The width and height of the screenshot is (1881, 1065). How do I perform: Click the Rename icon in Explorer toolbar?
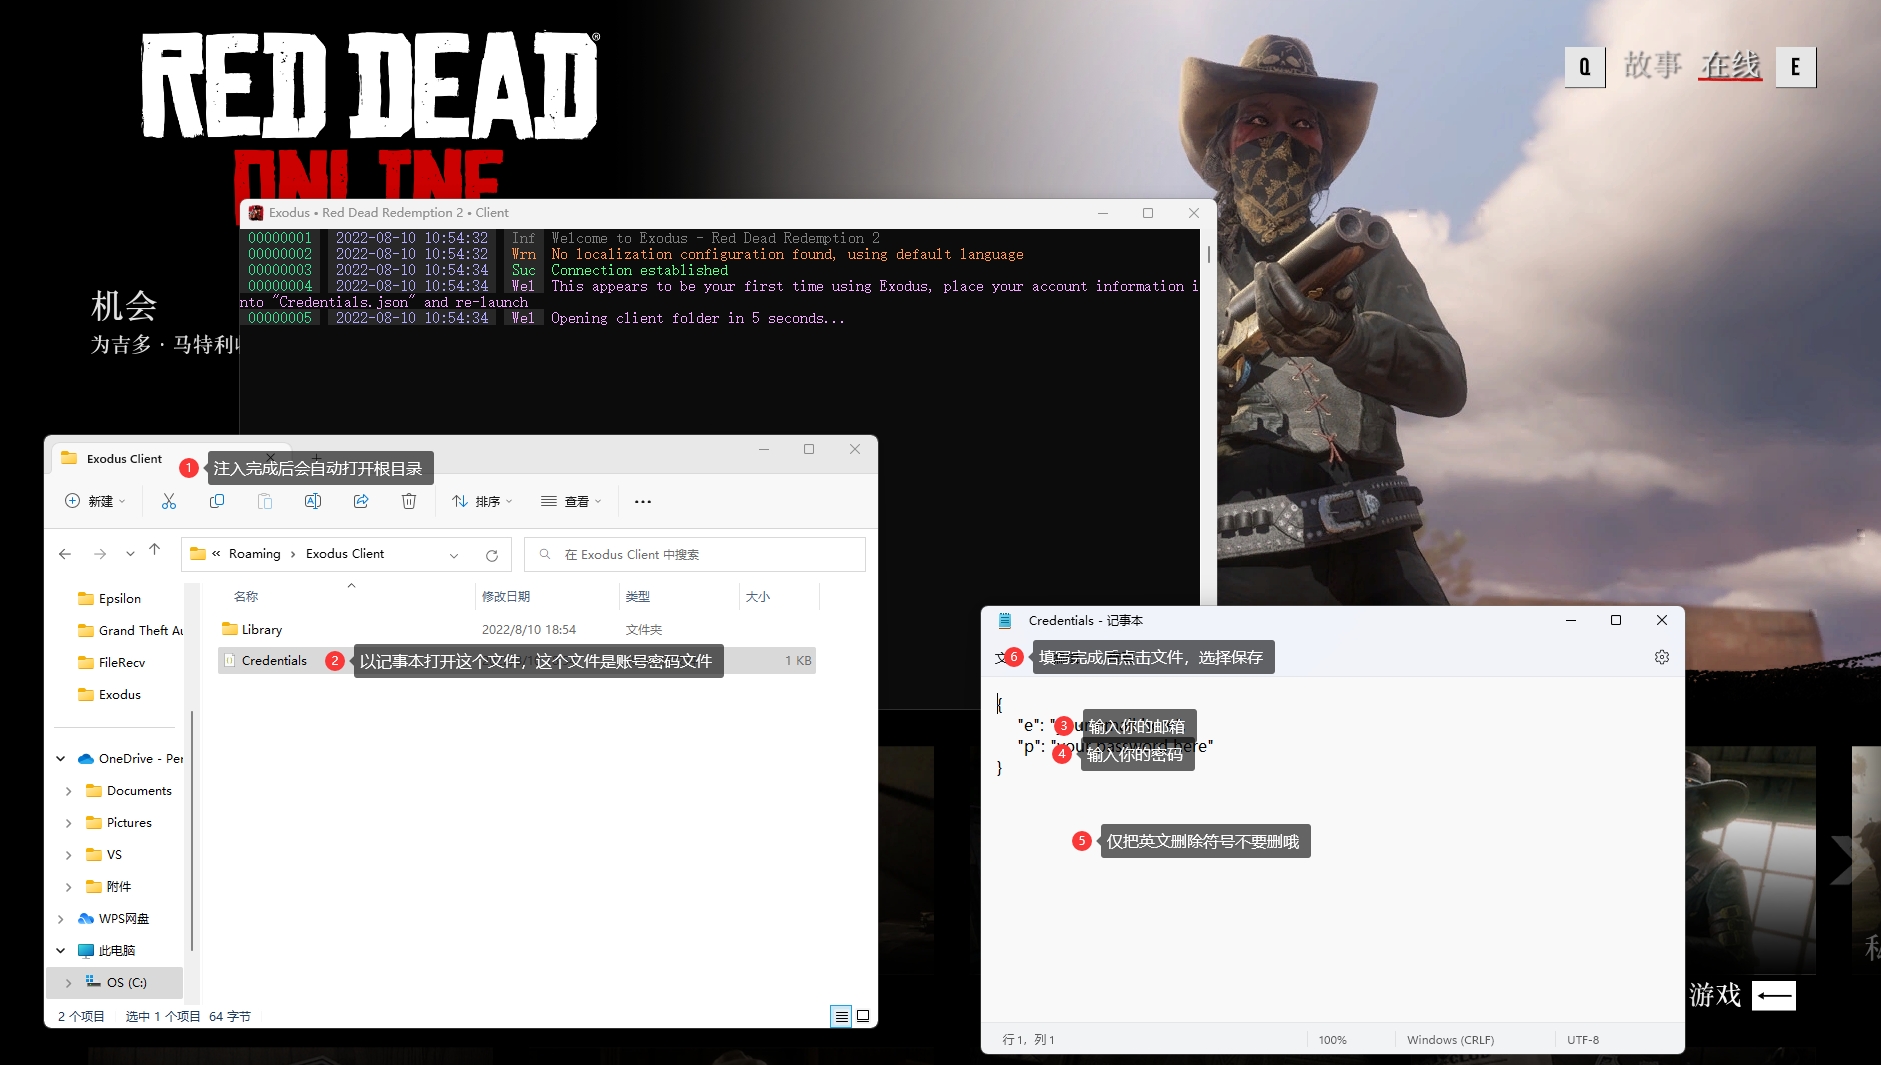[313, 501]
